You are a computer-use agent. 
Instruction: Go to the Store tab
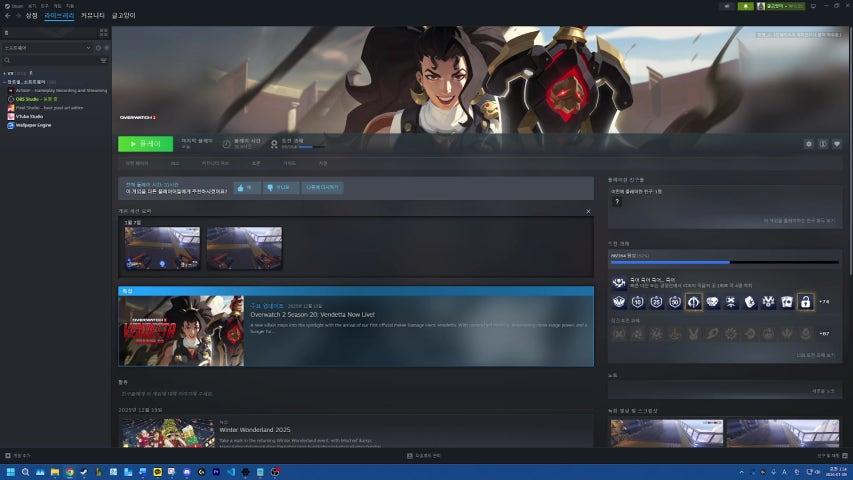pos(32,16)
